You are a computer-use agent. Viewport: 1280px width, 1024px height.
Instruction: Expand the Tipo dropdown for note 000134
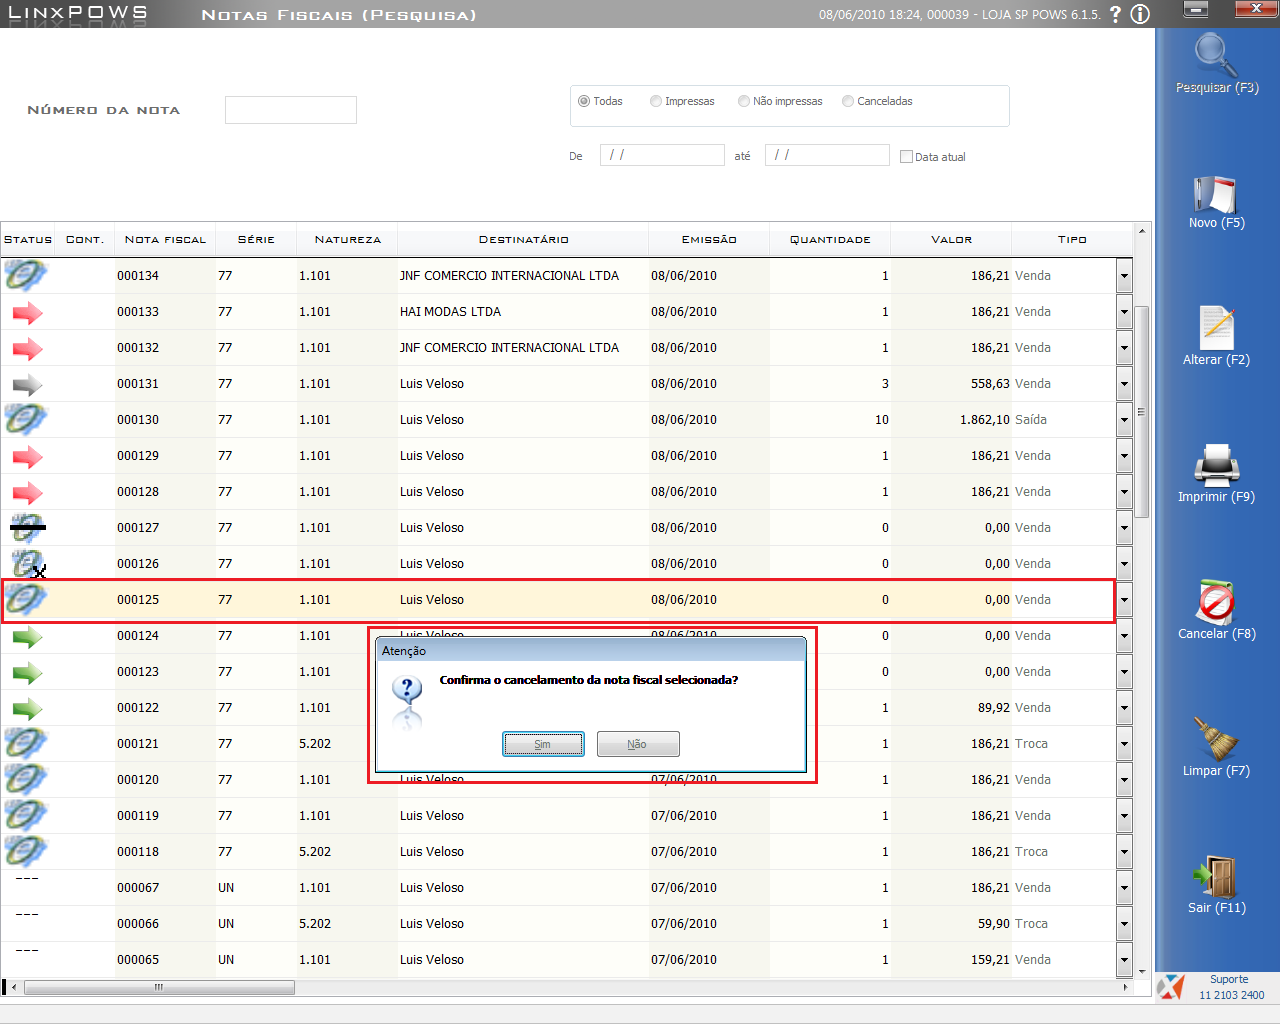(1124, 276)
